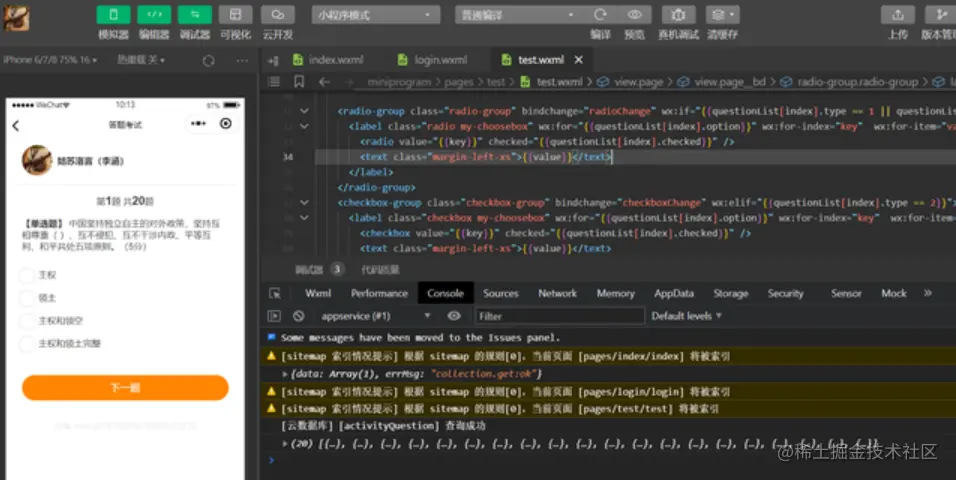The height and width of the screenshot is (480, 956).
Task: Click the inspect element picker icon
Action: (275, 293)
